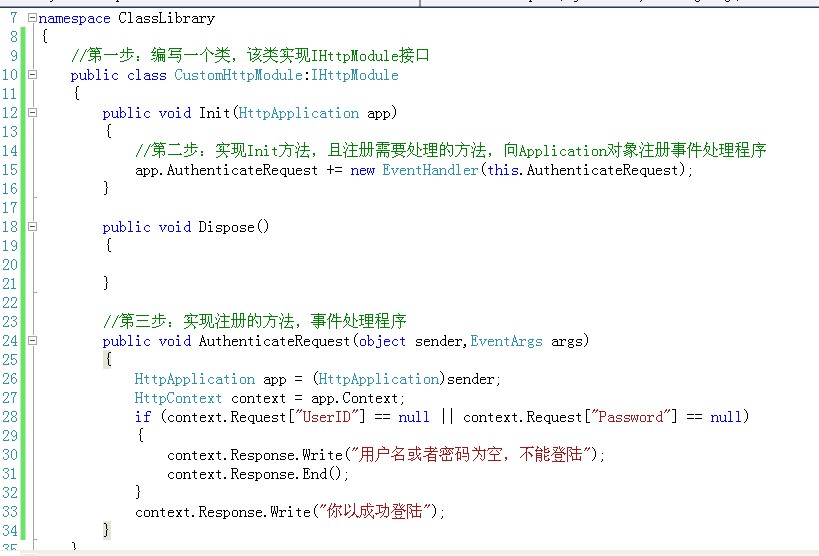Click the Dispose method name
The image size is (819, 556).
coord(227,227)
